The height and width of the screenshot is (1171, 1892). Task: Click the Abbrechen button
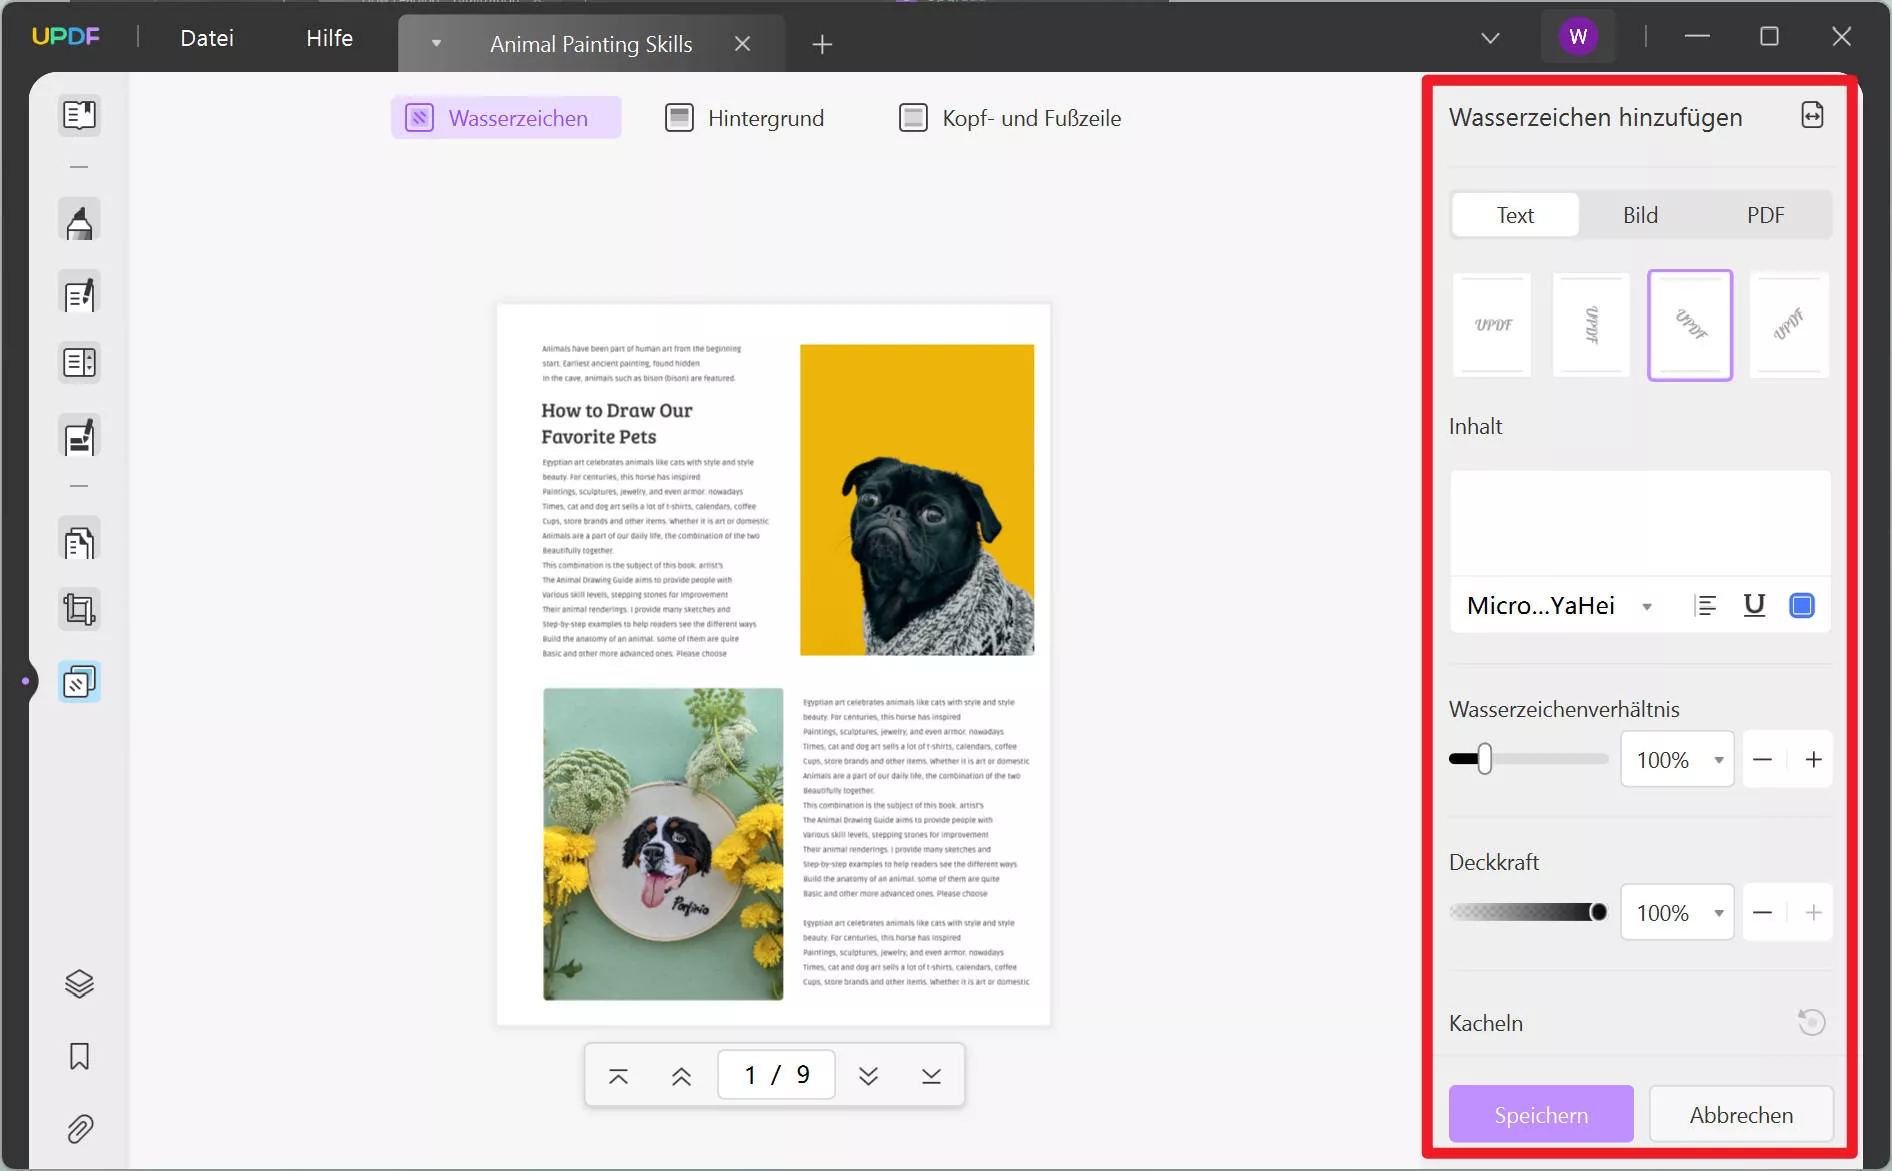[x=1740, y=1114]
